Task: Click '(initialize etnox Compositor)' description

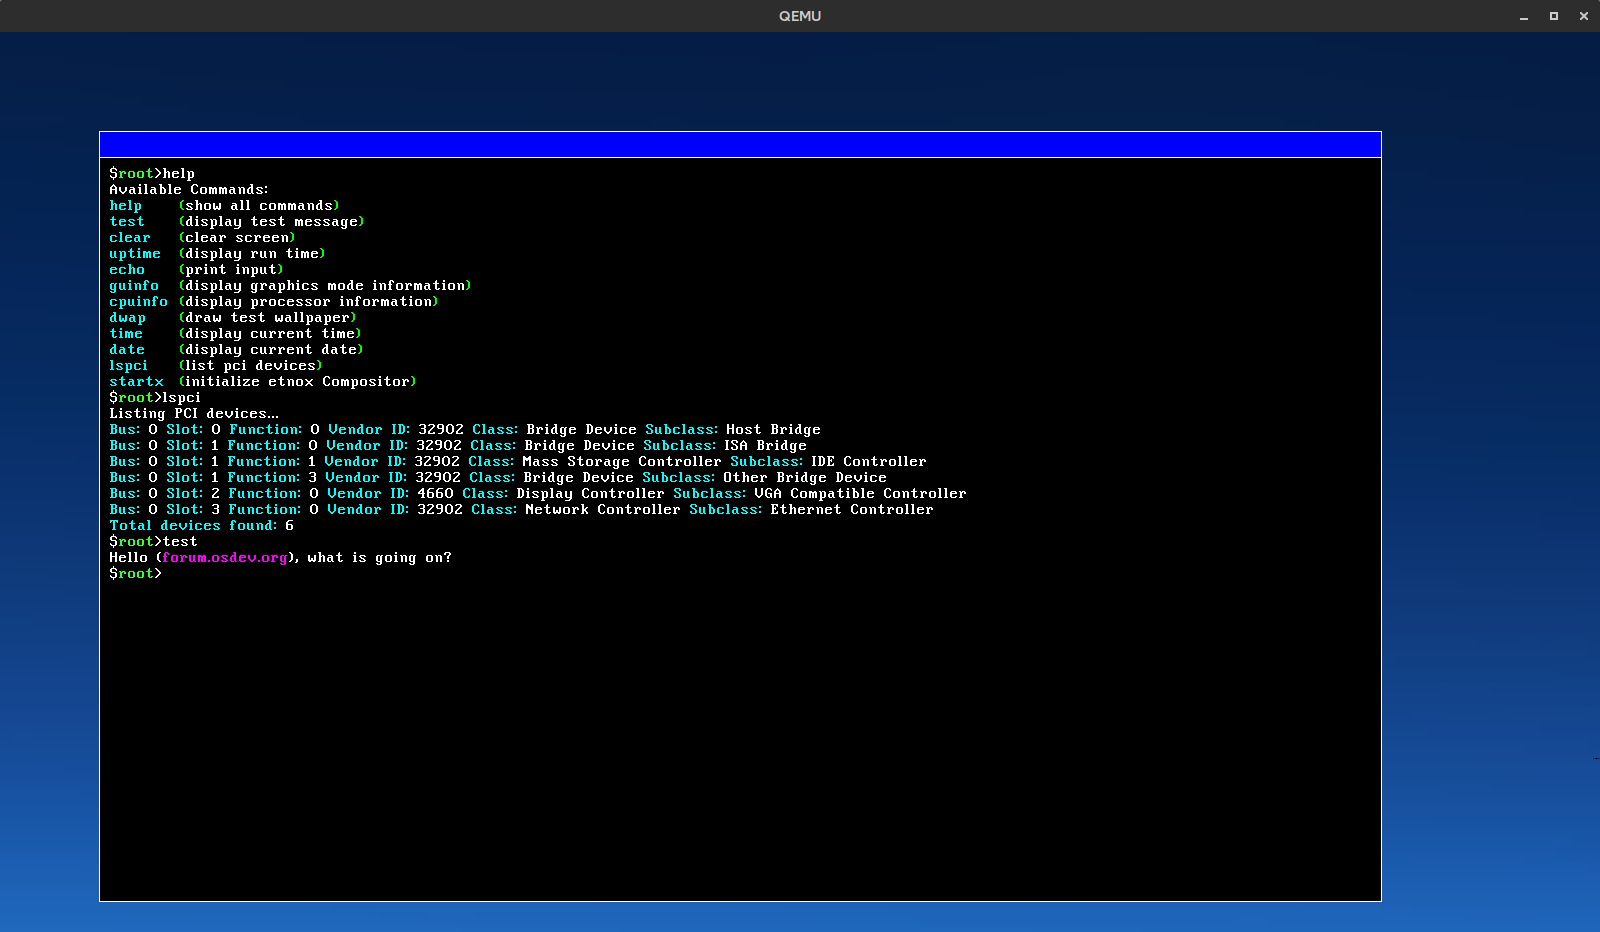Action: tap(297, 382)
